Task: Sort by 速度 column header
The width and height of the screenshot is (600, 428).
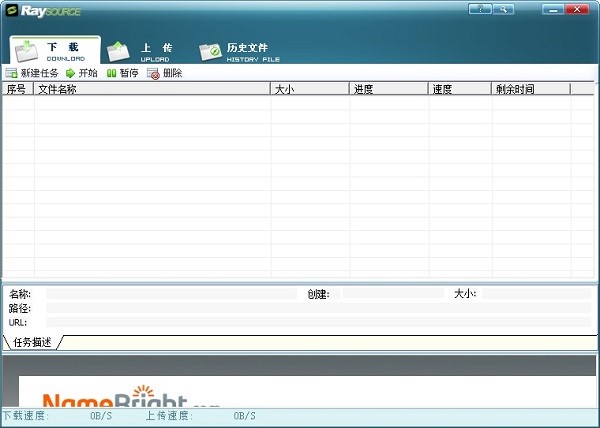Action: (x=460, y=89)
